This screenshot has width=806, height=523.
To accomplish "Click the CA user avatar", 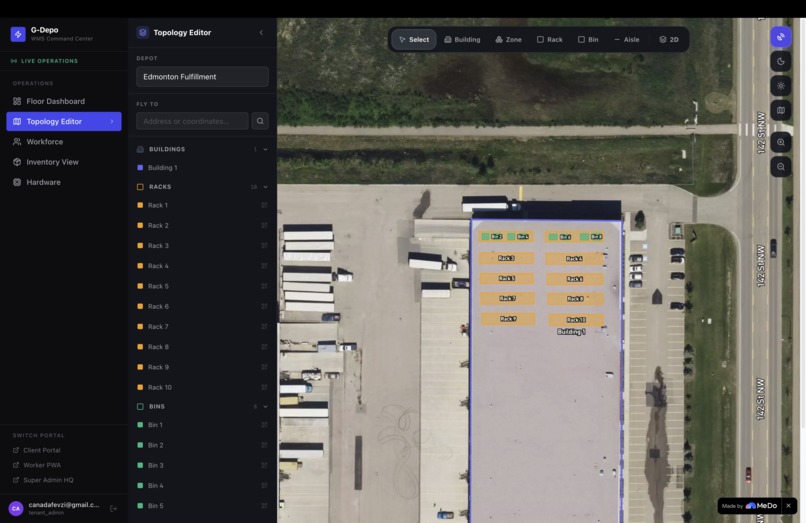I will (x=16, y=509).
